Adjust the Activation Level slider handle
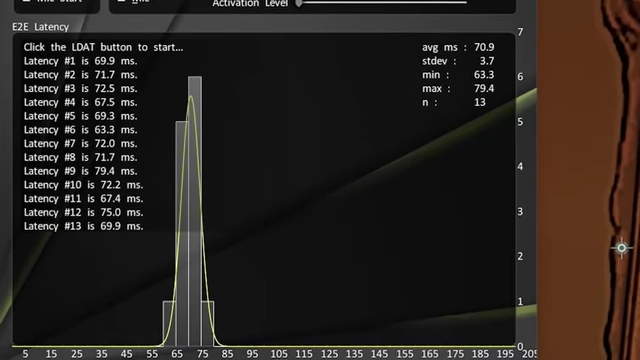The image size is (640, 360). 299,3
